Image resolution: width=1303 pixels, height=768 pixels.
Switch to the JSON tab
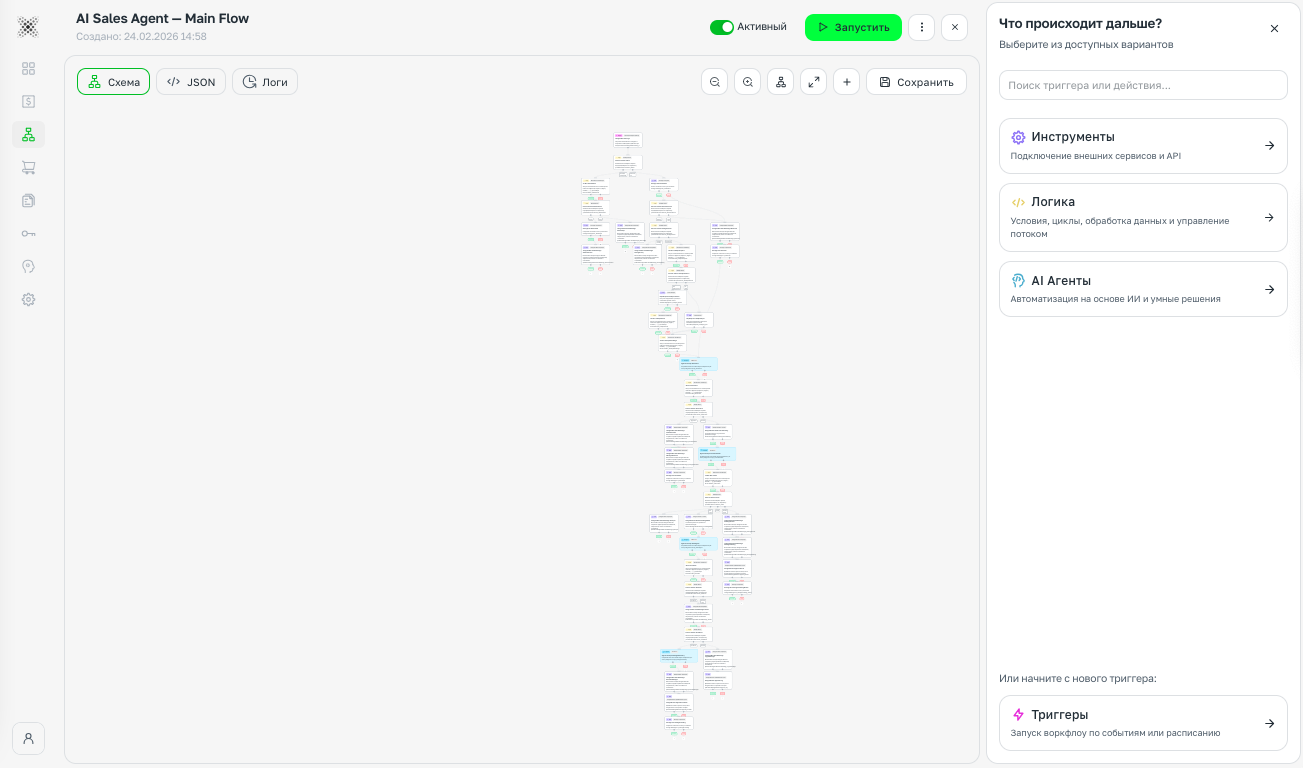(191, 82)
